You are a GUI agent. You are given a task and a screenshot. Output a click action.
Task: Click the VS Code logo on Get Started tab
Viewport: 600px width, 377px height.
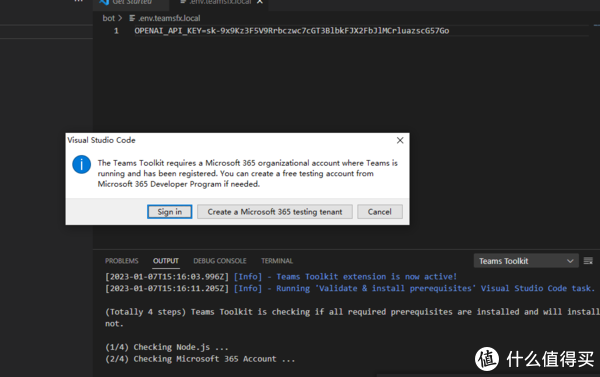click(x=104, y=2)
